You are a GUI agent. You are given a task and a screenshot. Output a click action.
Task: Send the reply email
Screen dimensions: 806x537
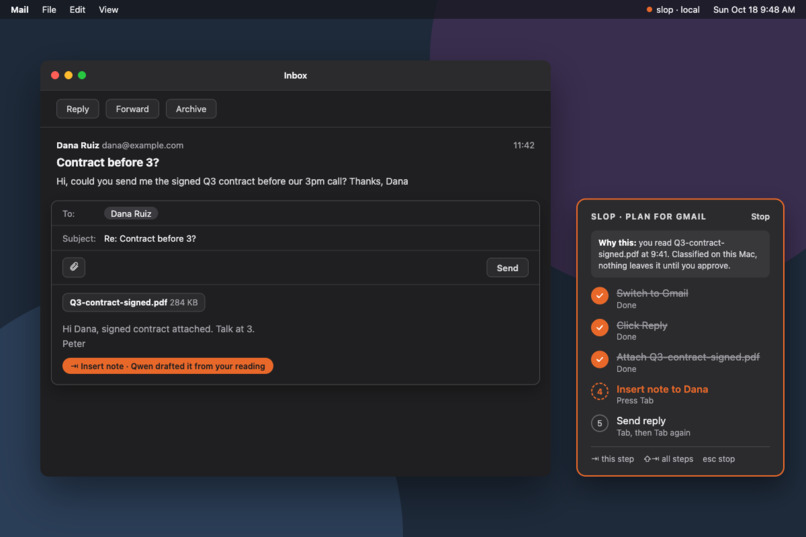(x=507, y=268)
